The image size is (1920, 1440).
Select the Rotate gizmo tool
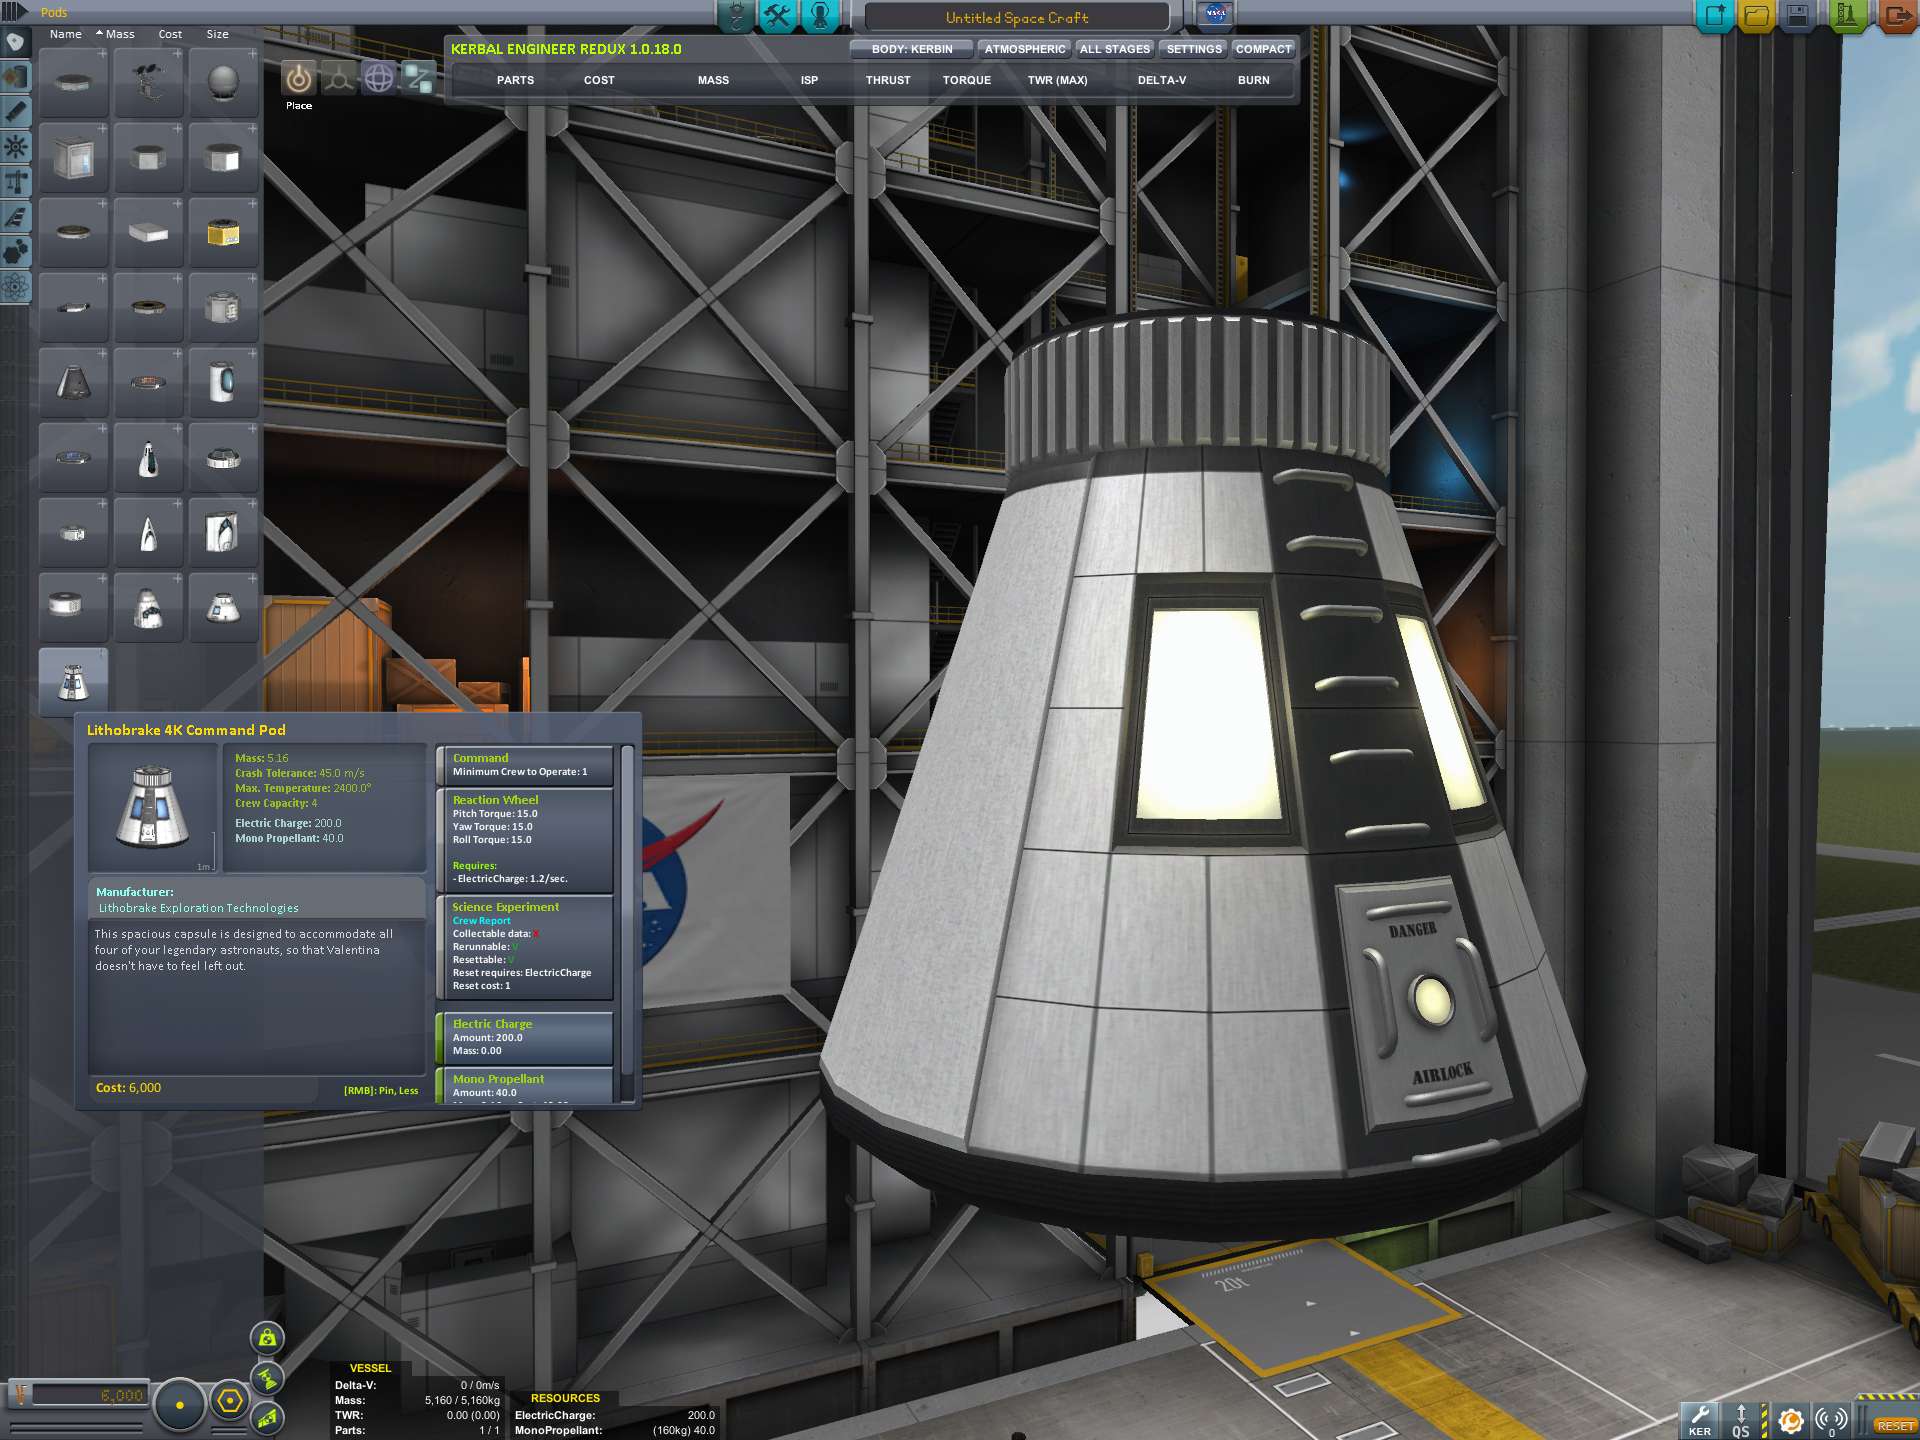(378, 78)
